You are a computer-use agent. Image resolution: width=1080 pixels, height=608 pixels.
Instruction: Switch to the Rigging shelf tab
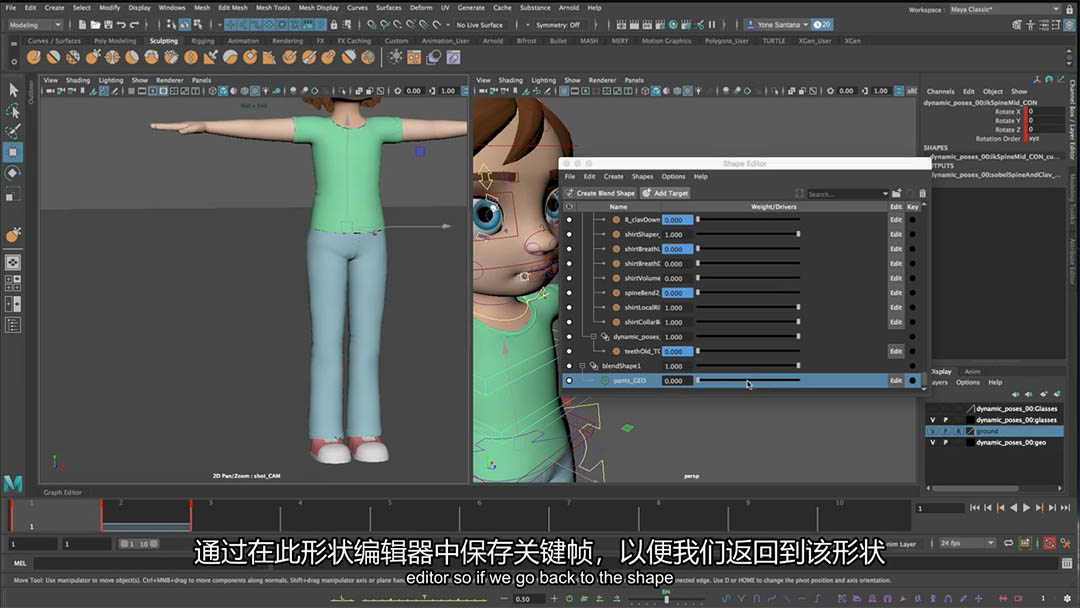[202, 41]
